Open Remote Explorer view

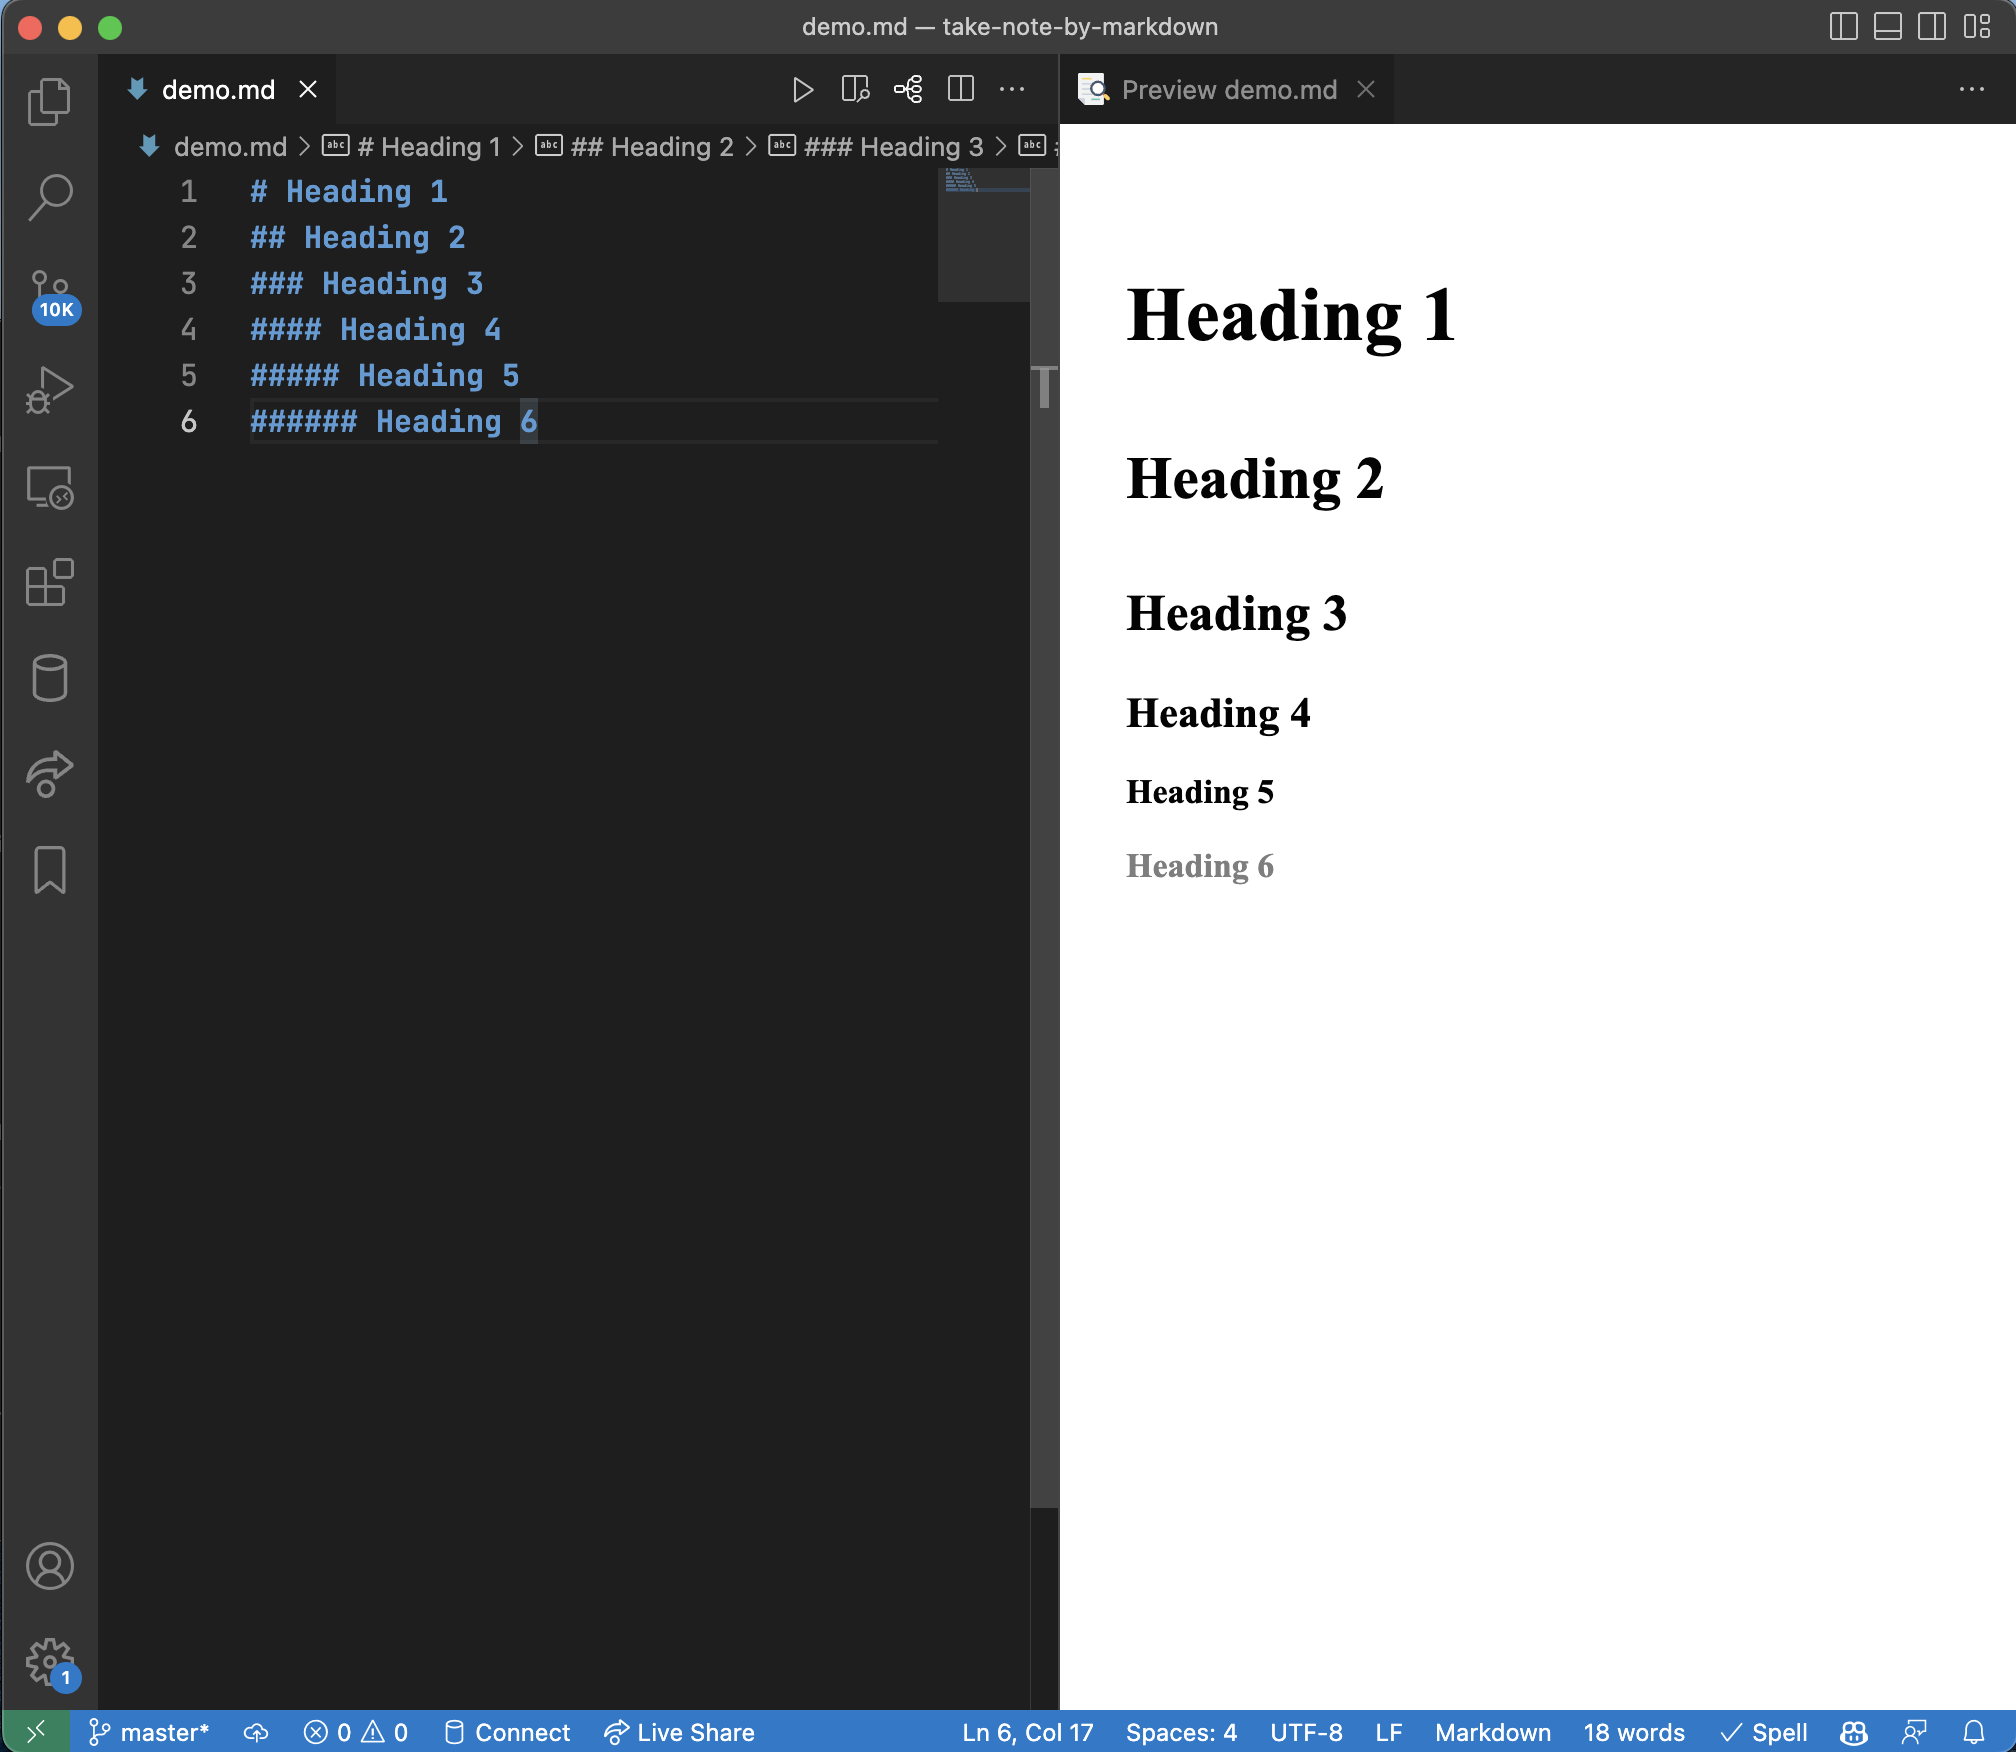pyautogui.click(x=49, y=487)
